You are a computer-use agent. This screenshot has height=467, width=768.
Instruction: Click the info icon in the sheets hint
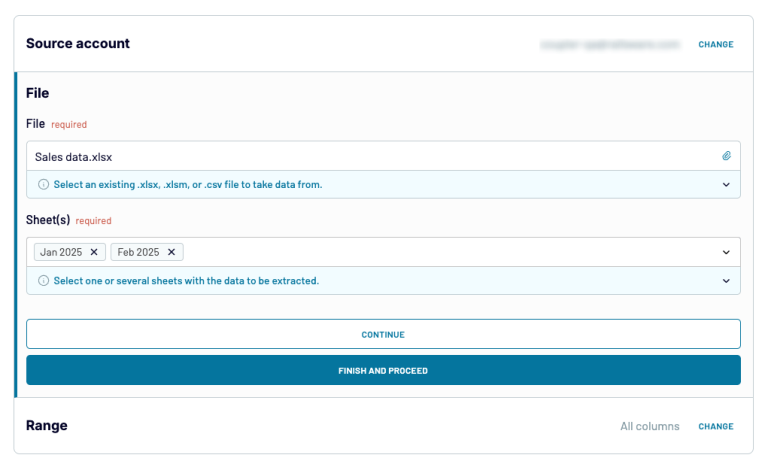click(x=43, y=281)
